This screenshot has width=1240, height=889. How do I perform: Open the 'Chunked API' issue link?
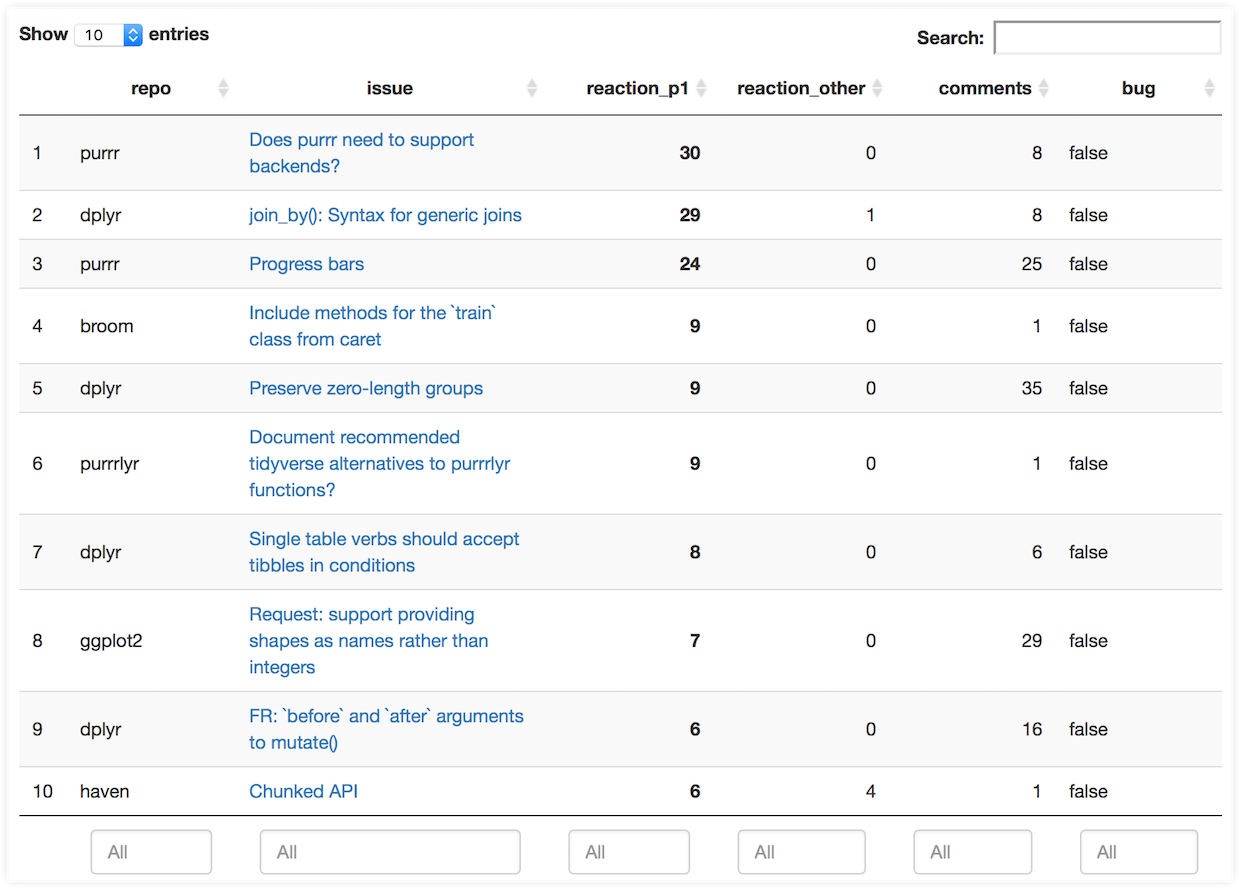303,791
